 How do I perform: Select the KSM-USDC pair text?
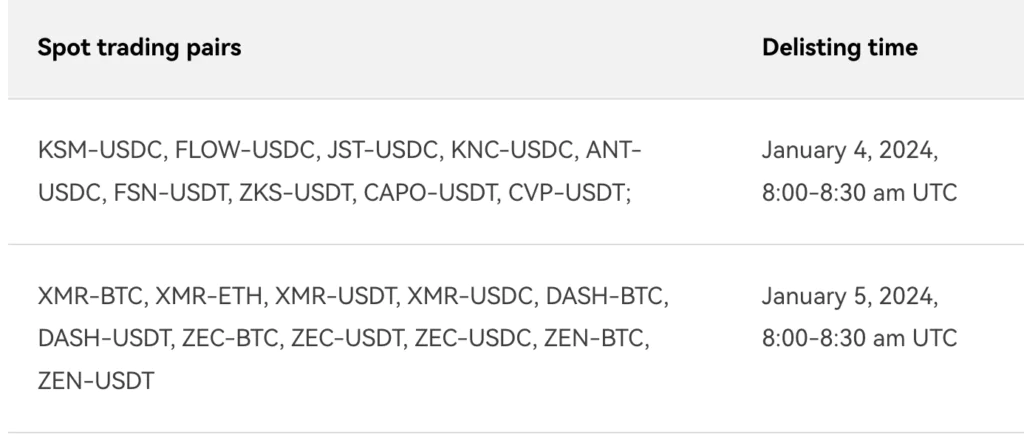101,152
